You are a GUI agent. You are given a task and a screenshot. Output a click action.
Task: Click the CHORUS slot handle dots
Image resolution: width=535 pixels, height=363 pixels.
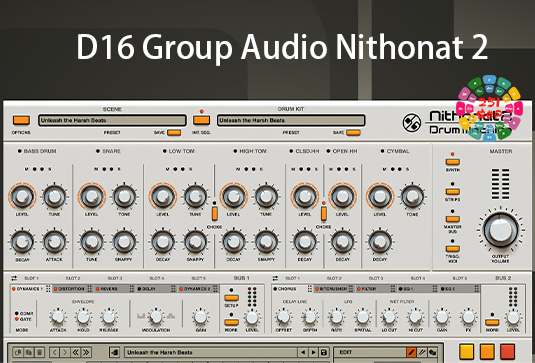[309, 289]
